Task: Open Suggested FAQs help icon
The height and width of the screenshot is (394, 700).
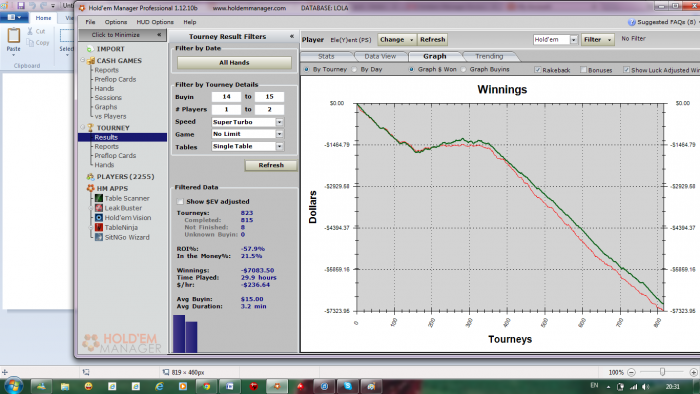Action: [631, 22]
